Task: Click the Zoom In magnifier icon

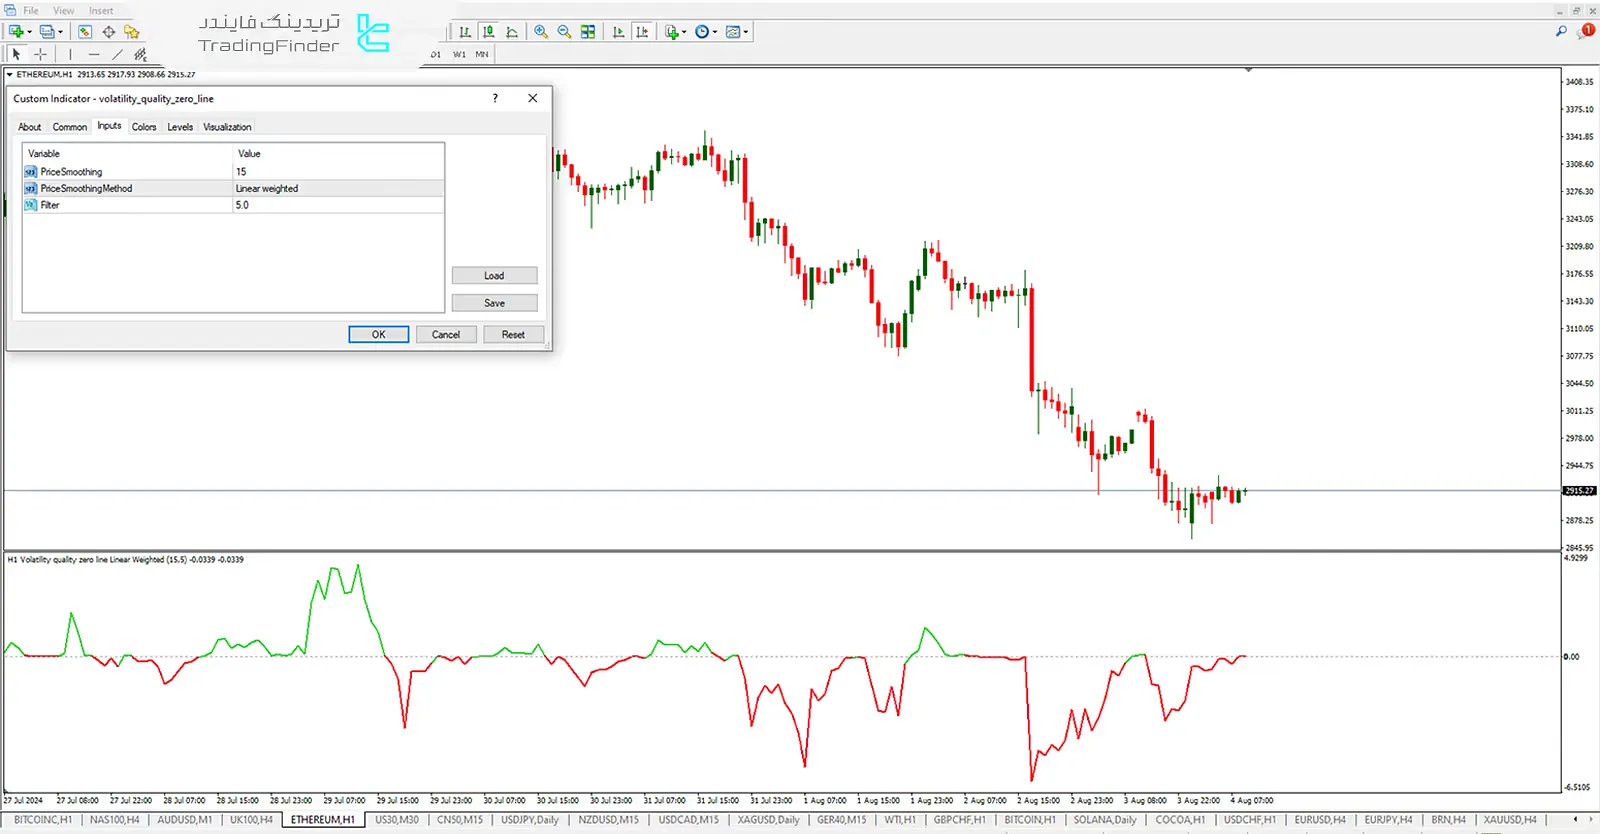Action: [x=541, y=32]
